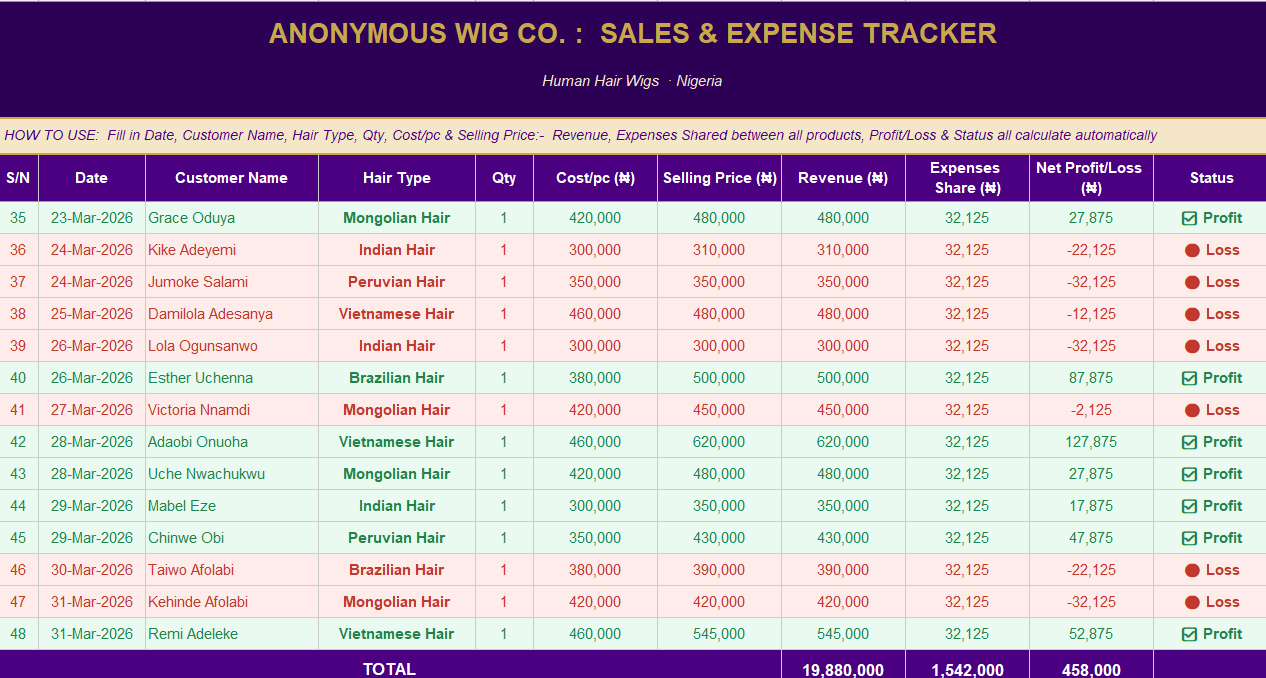Select the Cost/pc column header

coord(595,178)
